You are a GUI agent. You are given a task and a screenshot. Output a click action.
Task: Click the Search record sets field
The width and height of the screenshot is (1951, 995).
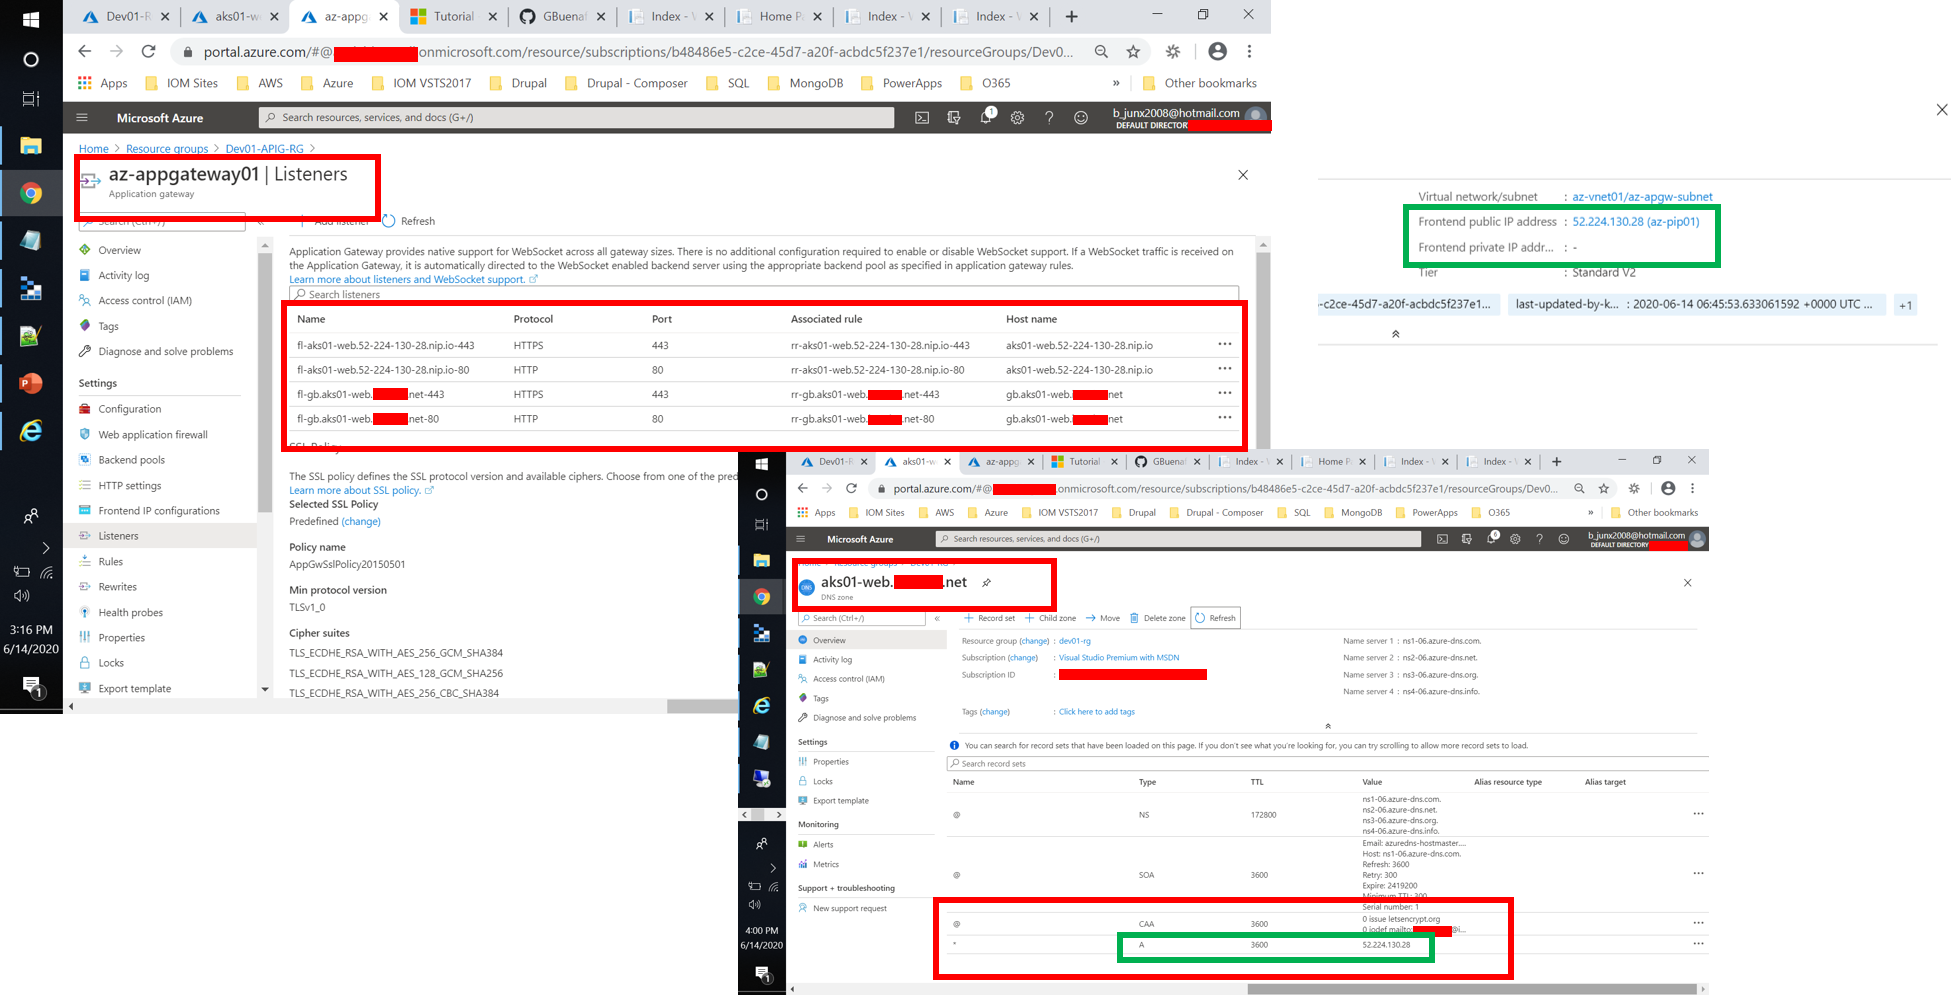click(1327, 764)
